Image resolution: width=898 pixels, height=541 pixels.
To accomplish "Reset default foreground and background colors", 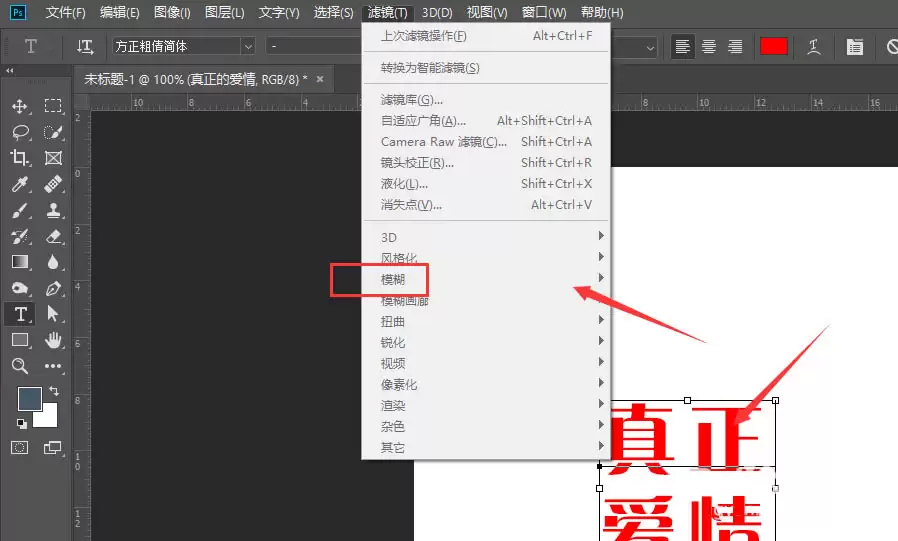I will click(x=21, y=424).
